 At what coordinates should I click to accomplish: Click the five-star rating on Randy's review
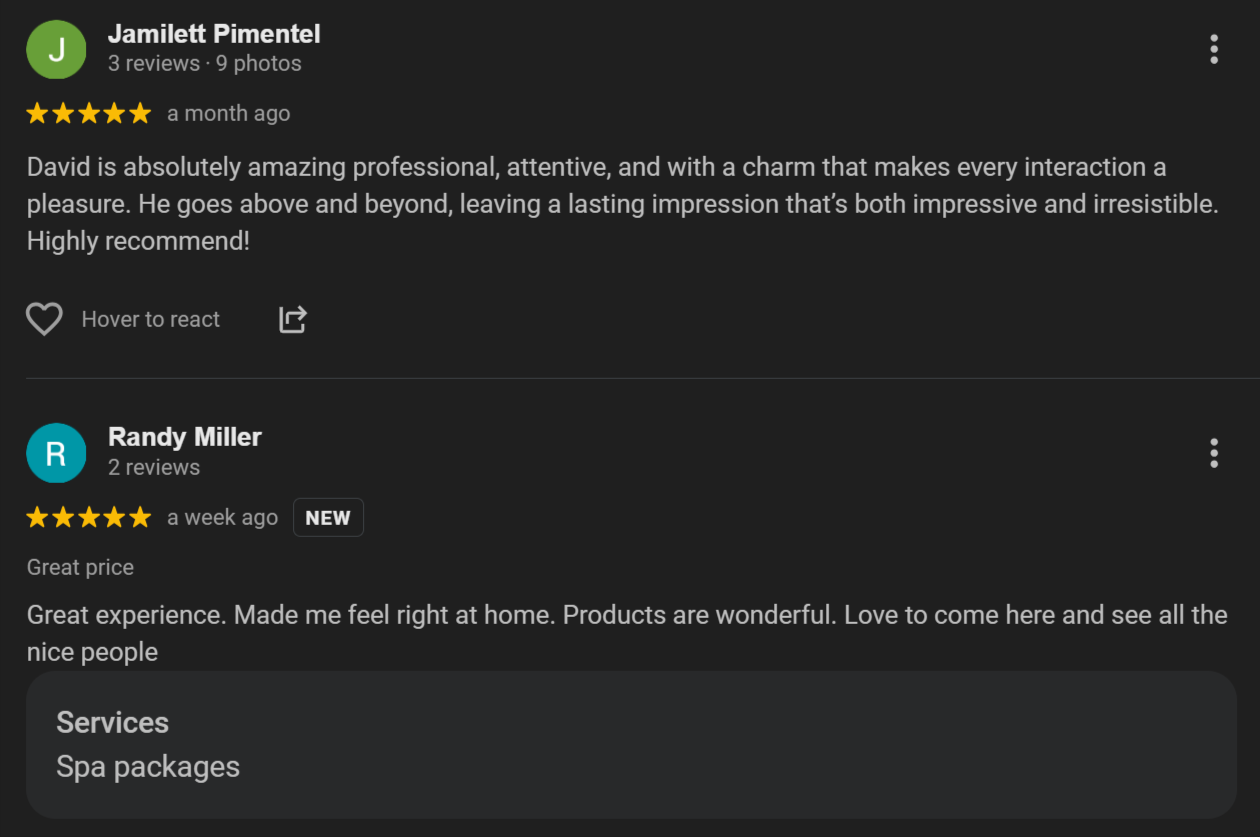[89, 517]
